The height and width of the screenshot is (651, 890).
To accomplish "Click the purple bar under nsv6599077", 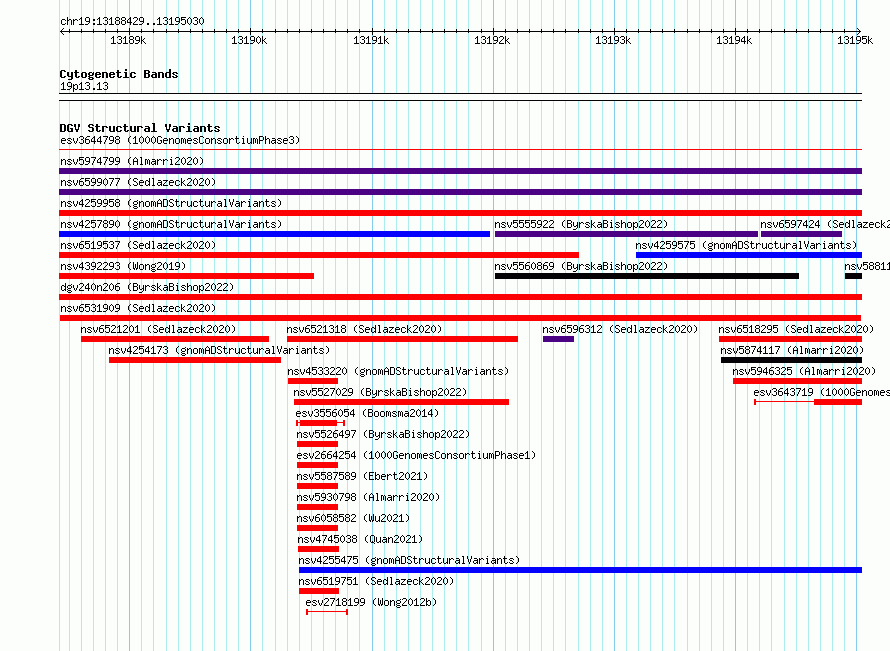I will tap(460, 192).
